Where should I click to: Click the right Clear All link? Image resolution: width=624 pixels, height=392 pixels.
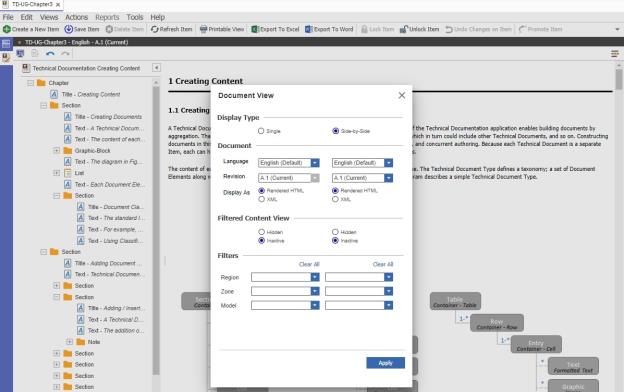click(383, 264)
